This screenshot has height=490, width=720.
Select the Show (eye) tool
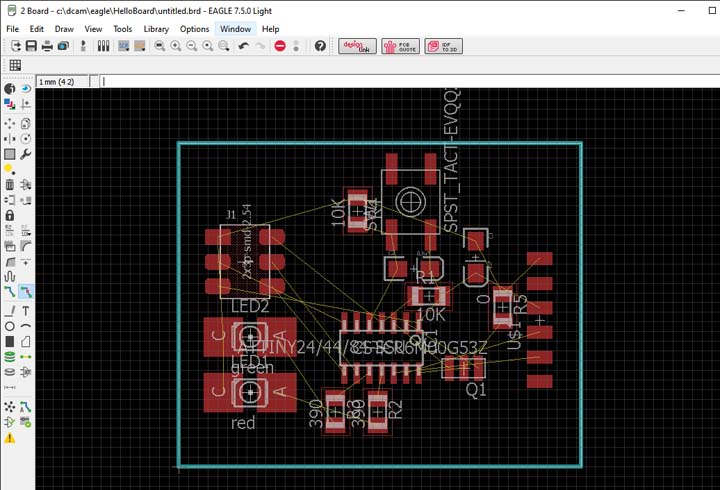(x=26, y=89)
